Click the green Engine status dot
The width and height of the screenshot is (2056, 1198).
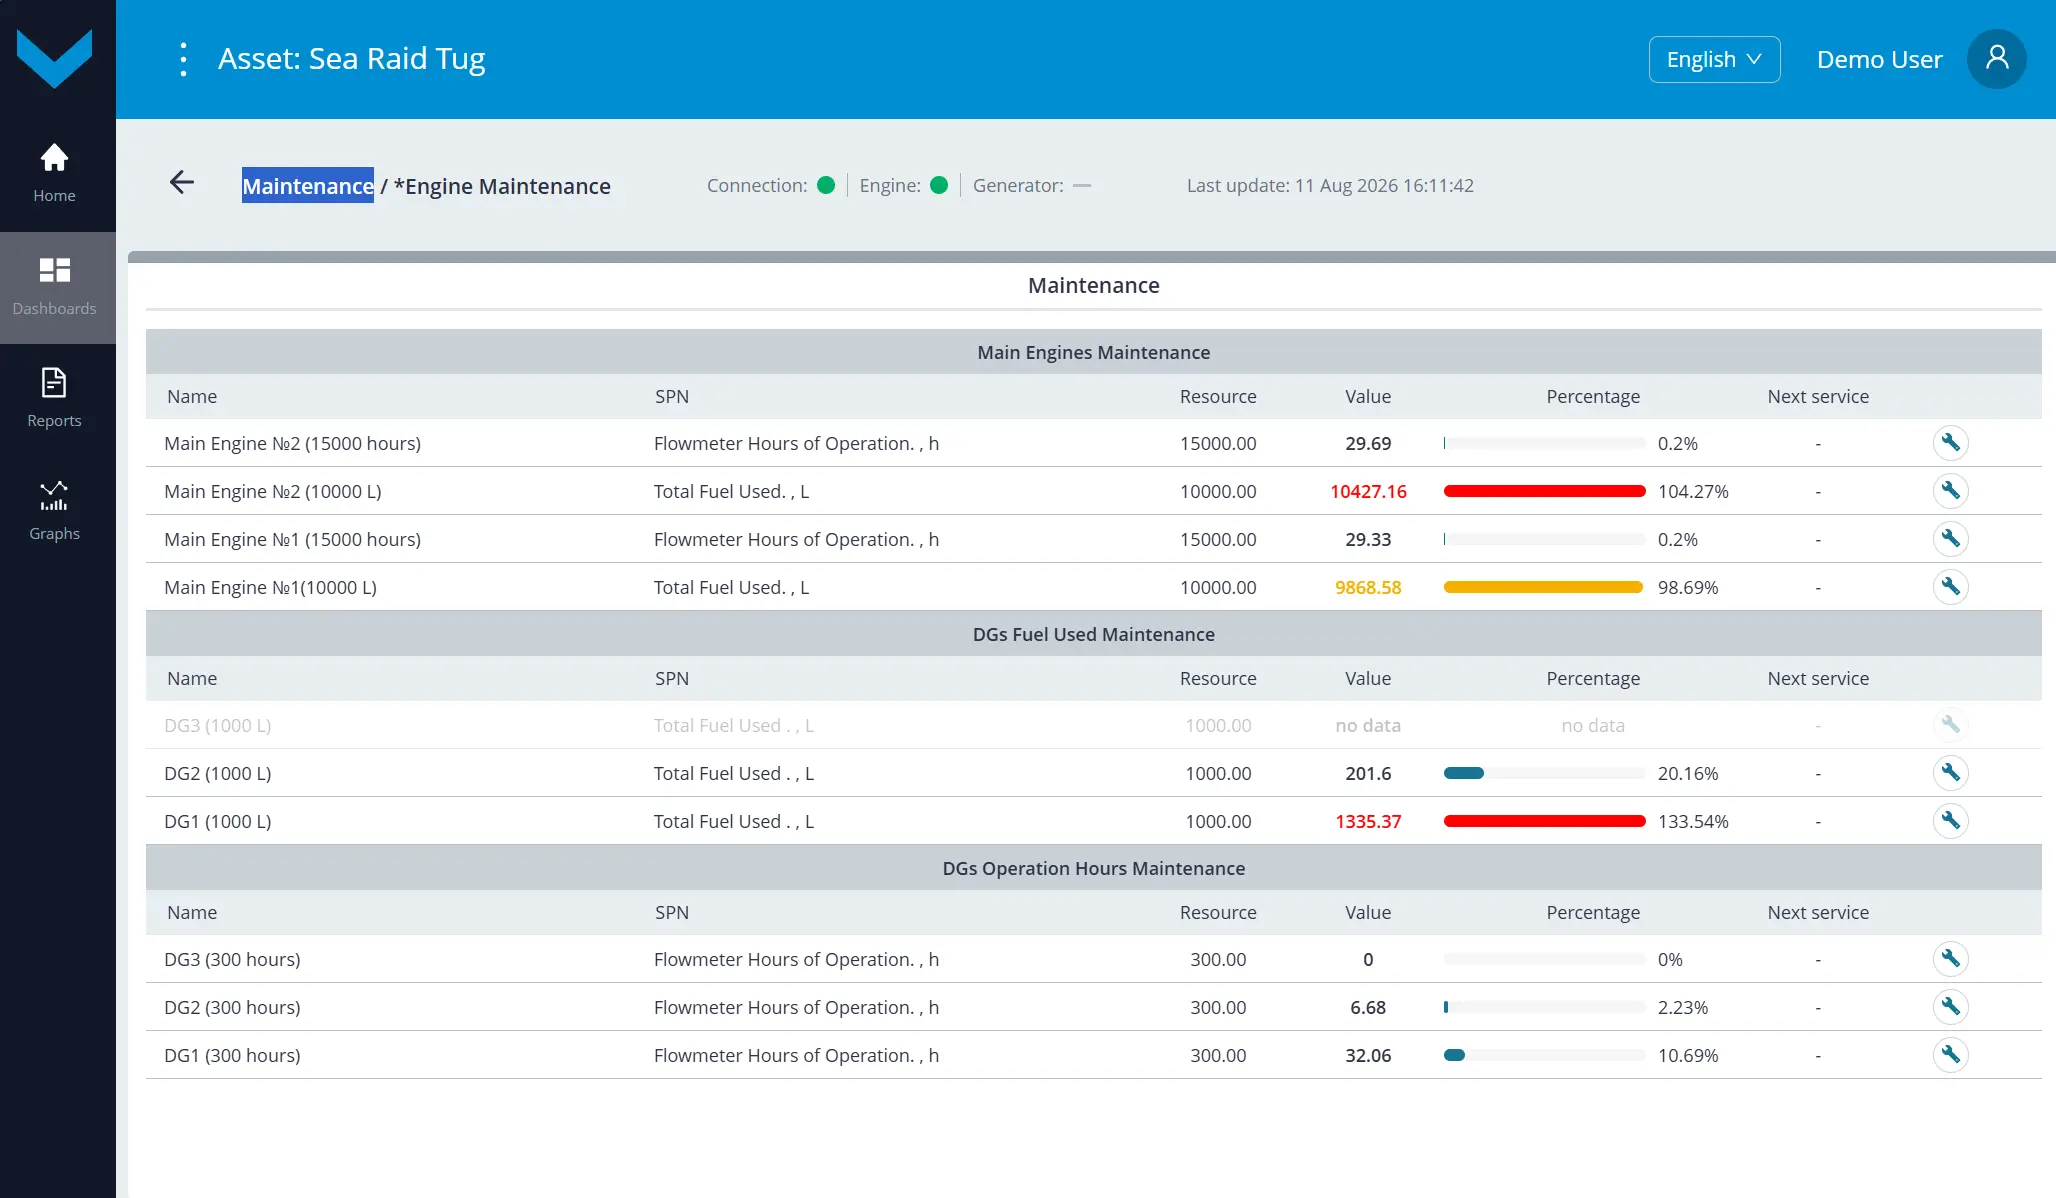(x=939, y=185)
